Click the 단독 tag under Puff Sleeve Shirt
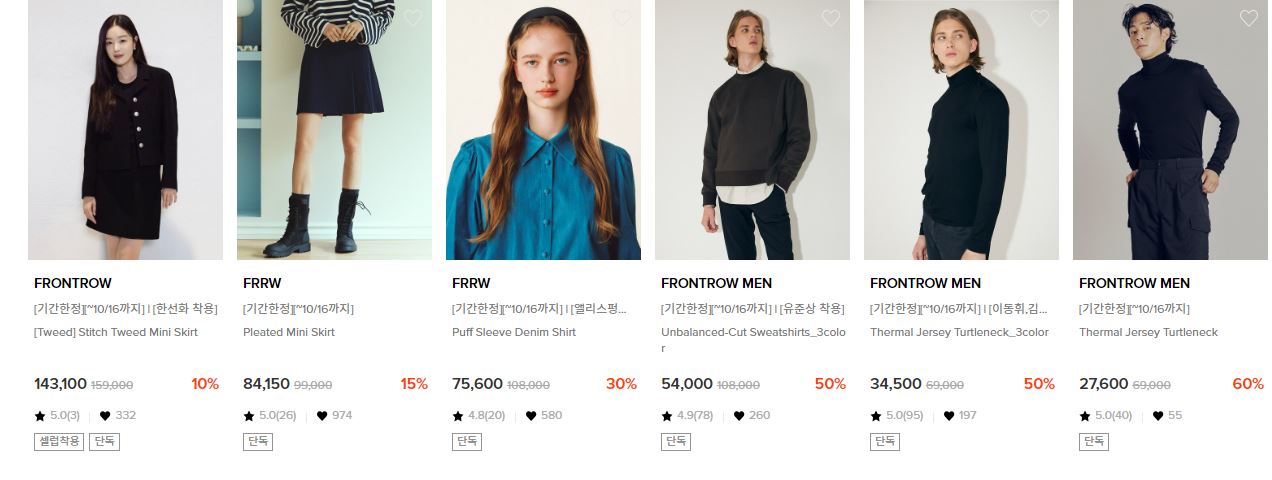 coord(467,441)
